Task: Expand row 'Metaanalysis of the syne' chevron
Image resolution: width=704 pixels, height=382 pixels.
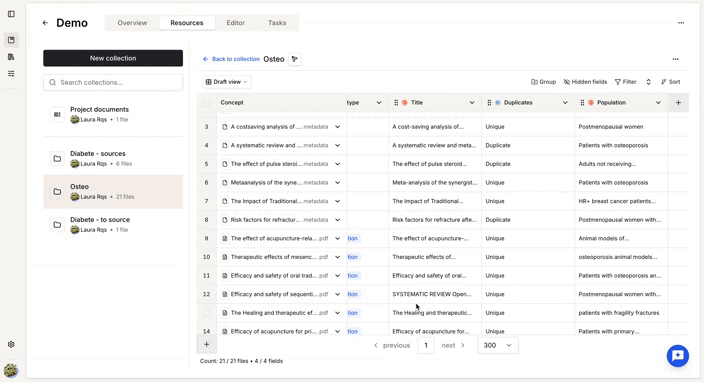Action: (337, 183)
